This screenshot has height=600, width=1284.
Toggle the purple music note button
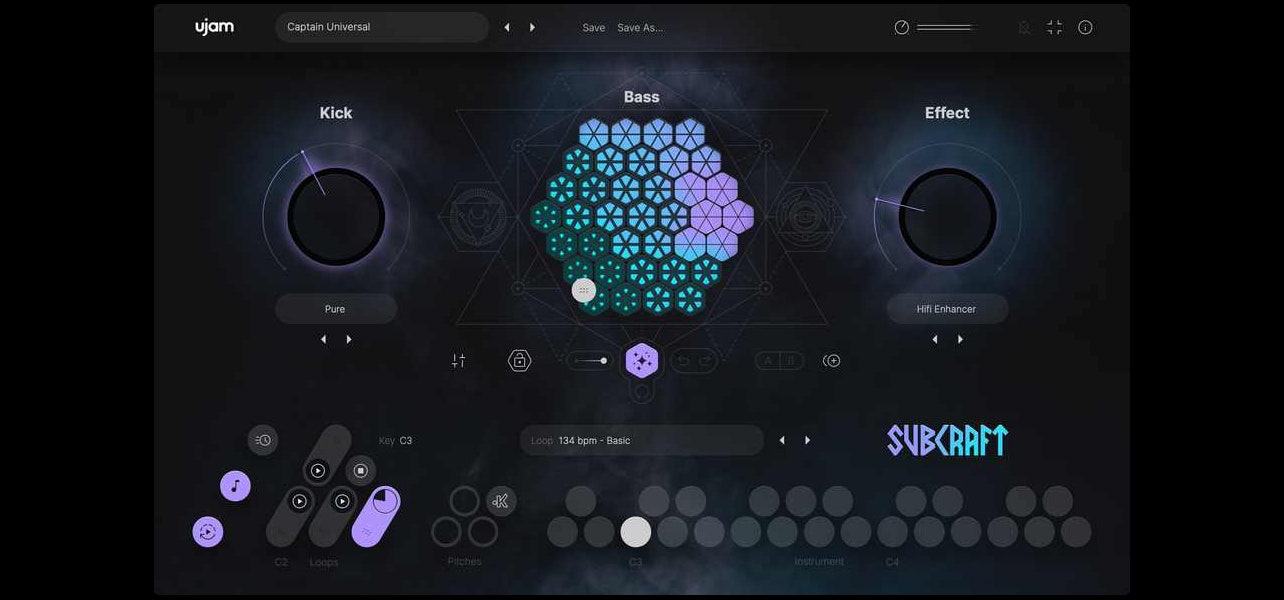pyautogui.click(x=235, y=486)
